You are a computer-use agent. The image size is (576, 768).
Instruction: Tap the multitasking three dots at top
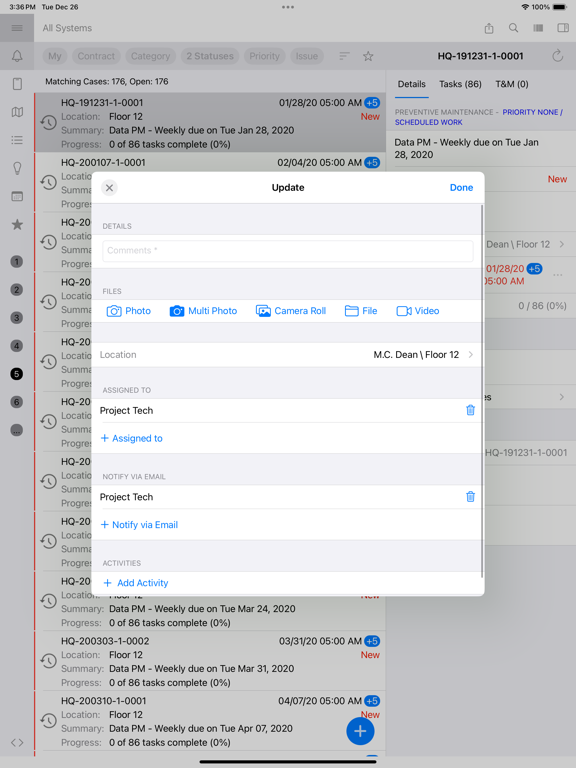pyautogui.click(x=288, y=7)
